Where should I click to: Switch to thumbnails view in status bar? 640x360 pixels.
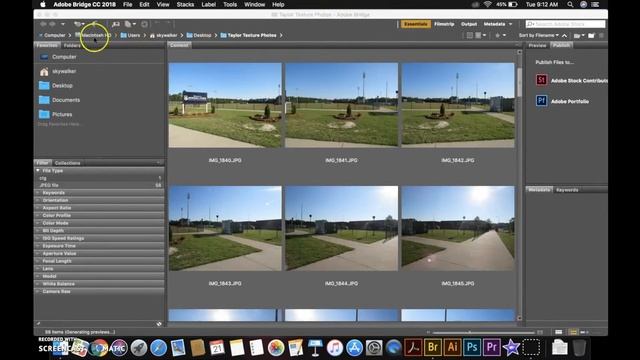573,332
